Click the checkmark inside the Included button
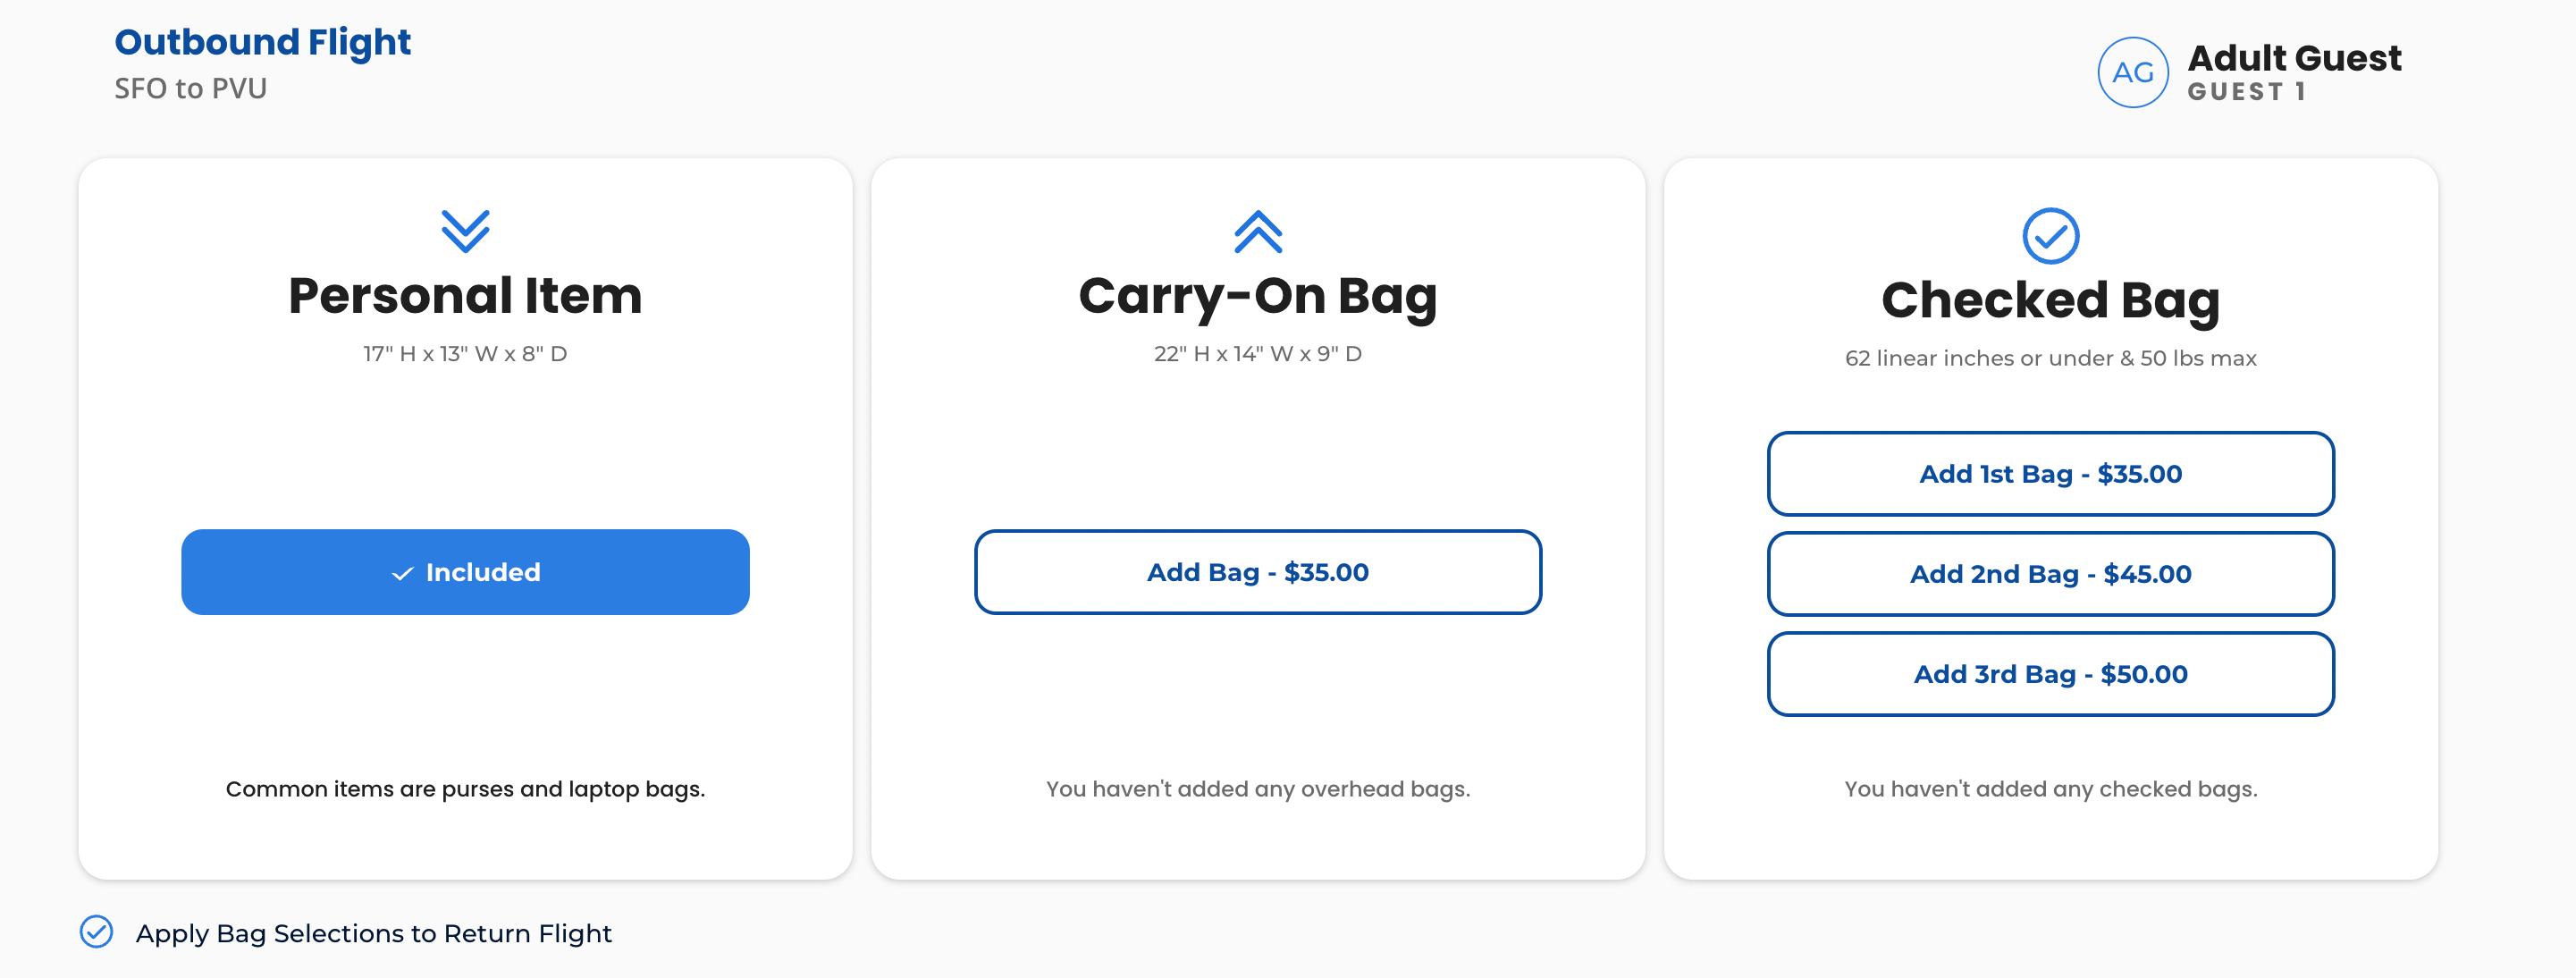Image resolution: width=2576 pixels, height=978 pixels. [402, 573]
